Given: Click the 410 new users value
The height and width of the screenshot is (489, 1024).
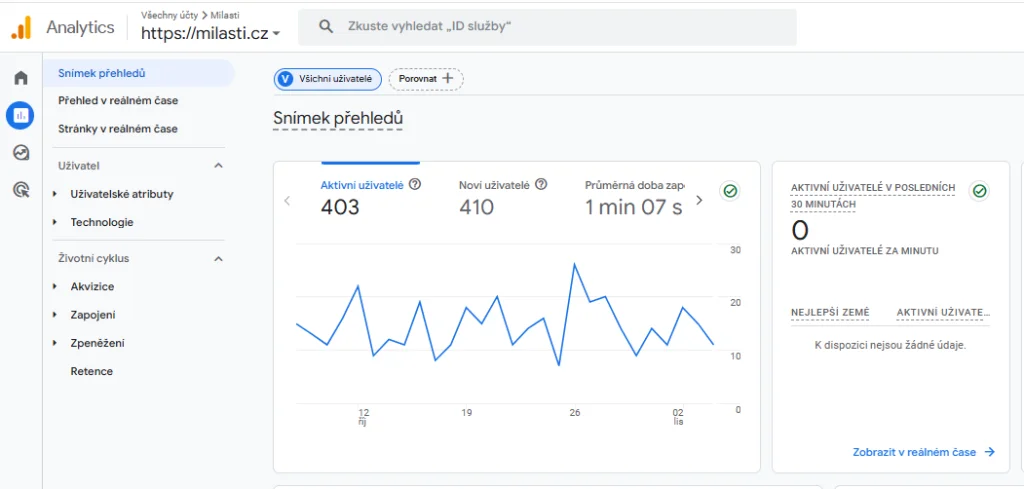Looking at the screenshot, I should (476, 208).
